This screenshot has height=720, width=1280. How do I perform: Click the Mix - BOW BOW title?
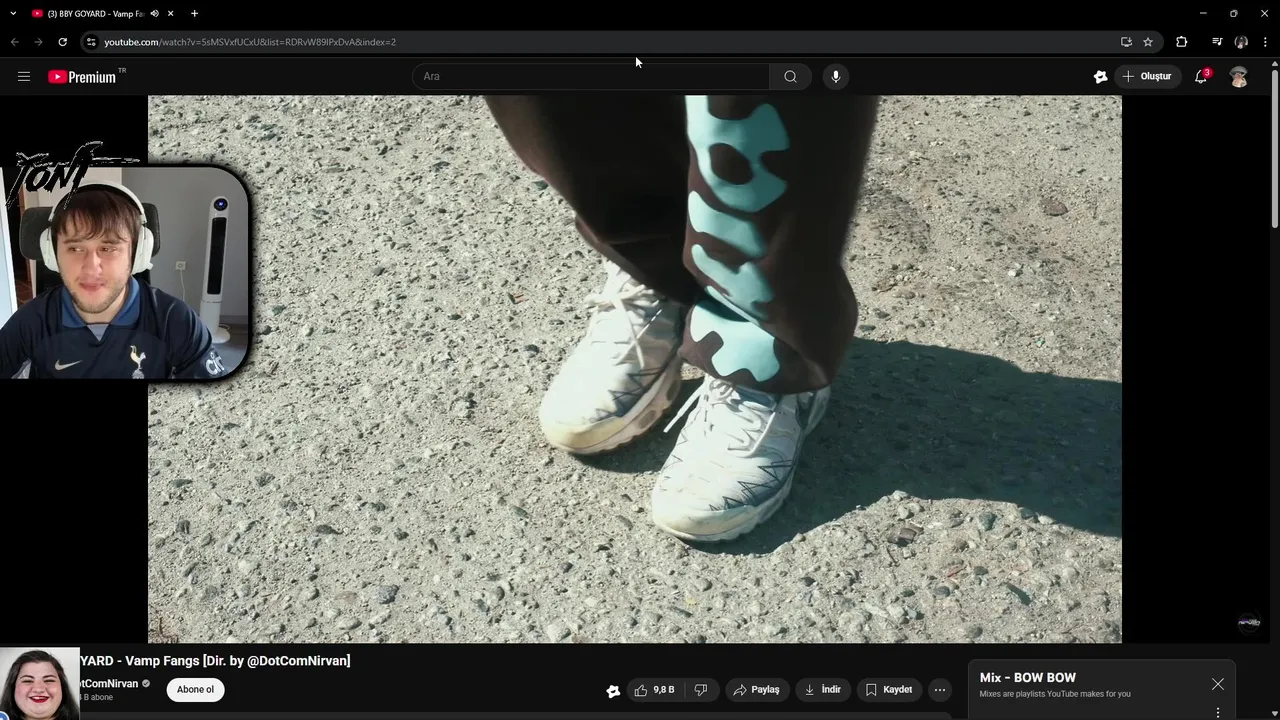pos(1028,678)
